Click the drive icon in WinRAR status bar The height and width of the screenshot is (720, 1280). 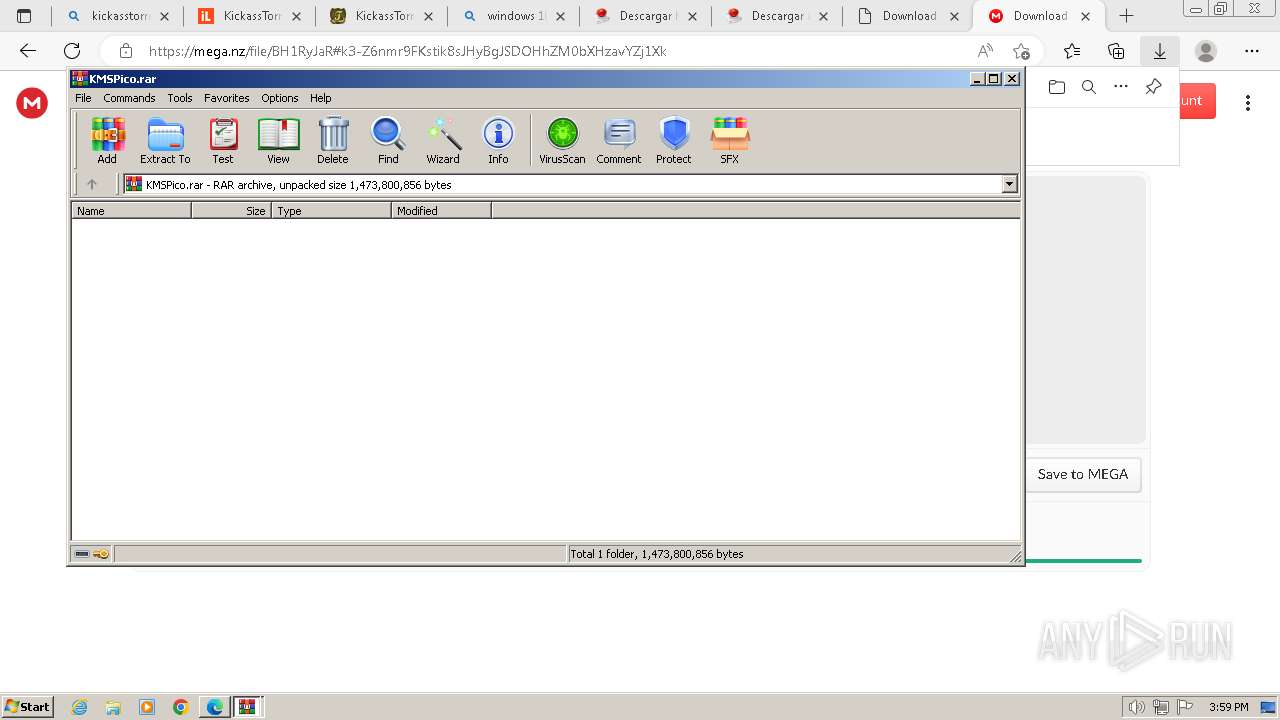[82, 554]
